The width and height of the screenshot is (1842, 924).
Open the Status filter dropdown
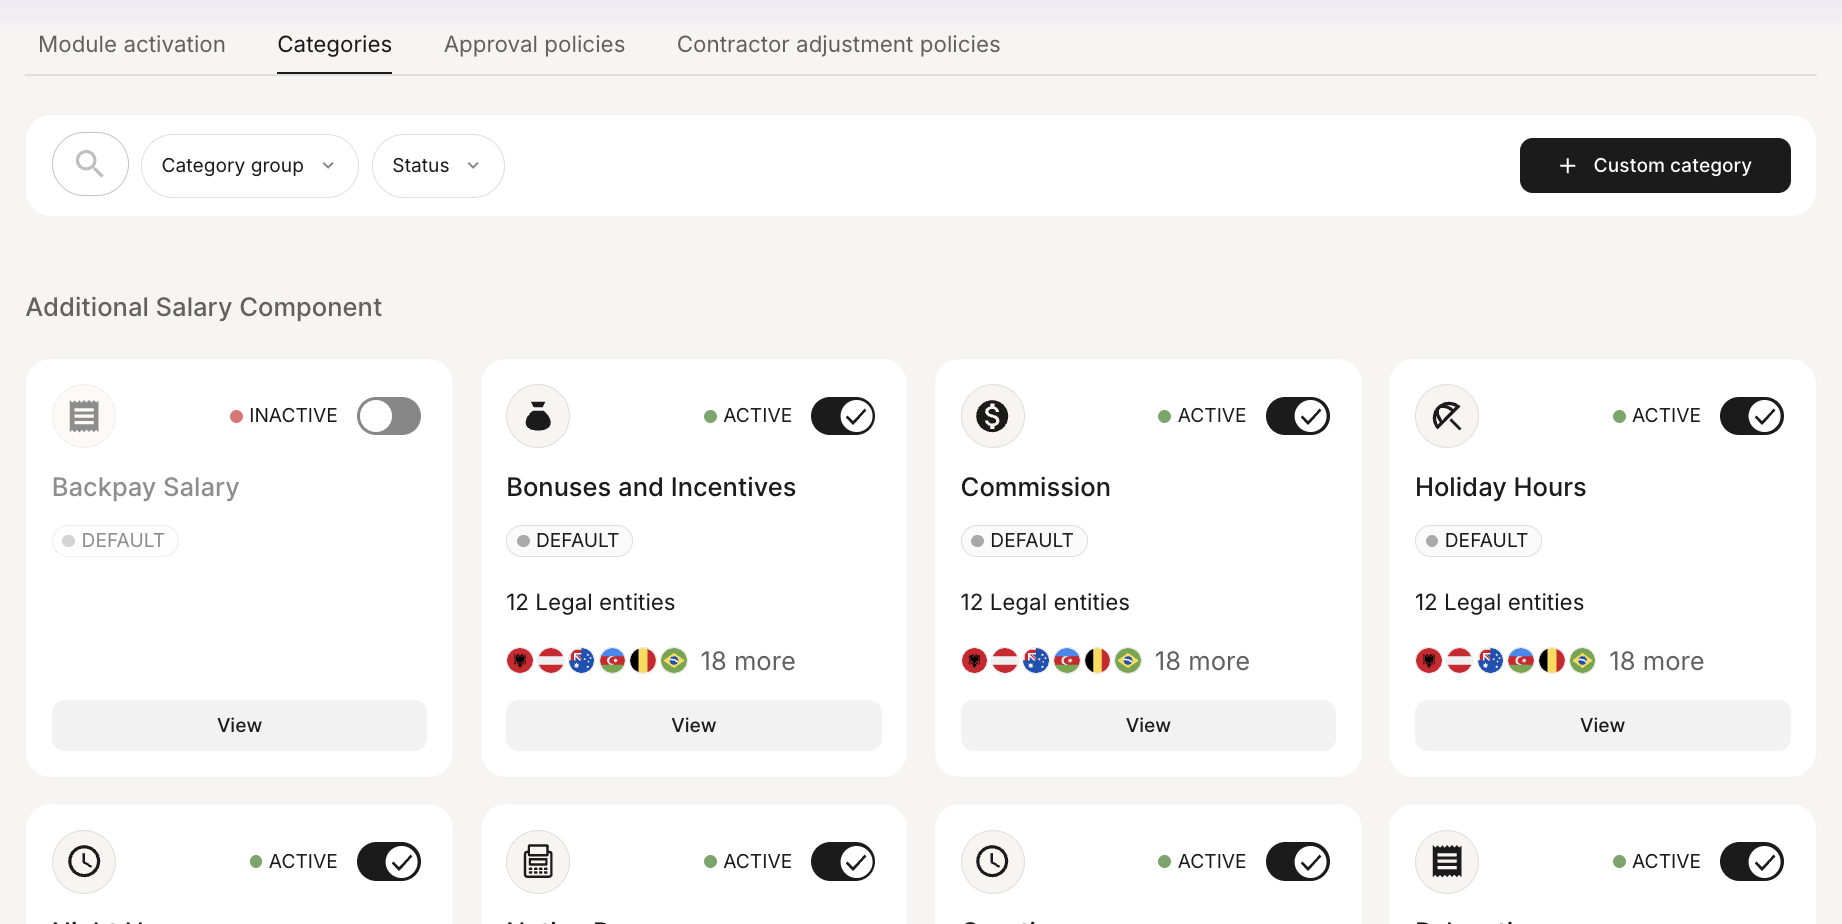click(x=438, y=165)
